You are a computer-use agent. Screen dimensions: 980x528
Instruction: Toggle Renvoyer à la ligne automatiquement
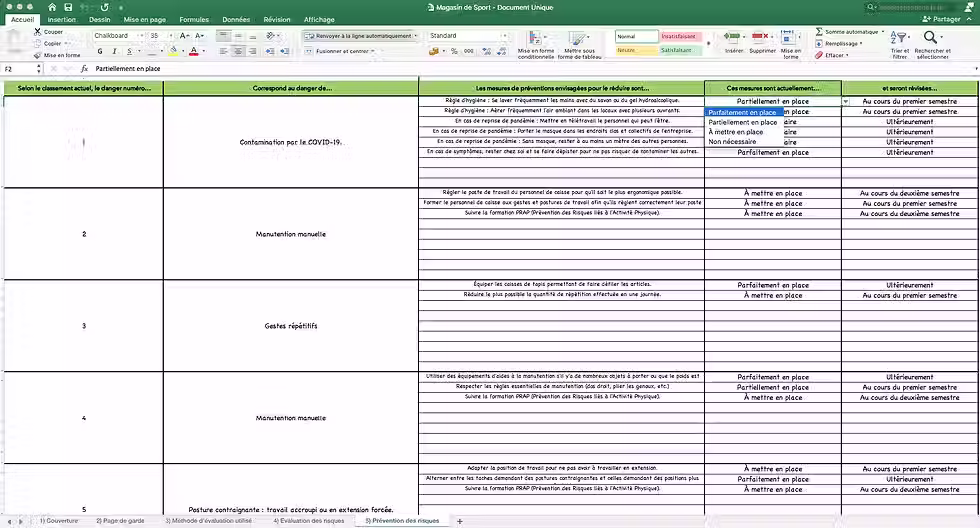361,36
